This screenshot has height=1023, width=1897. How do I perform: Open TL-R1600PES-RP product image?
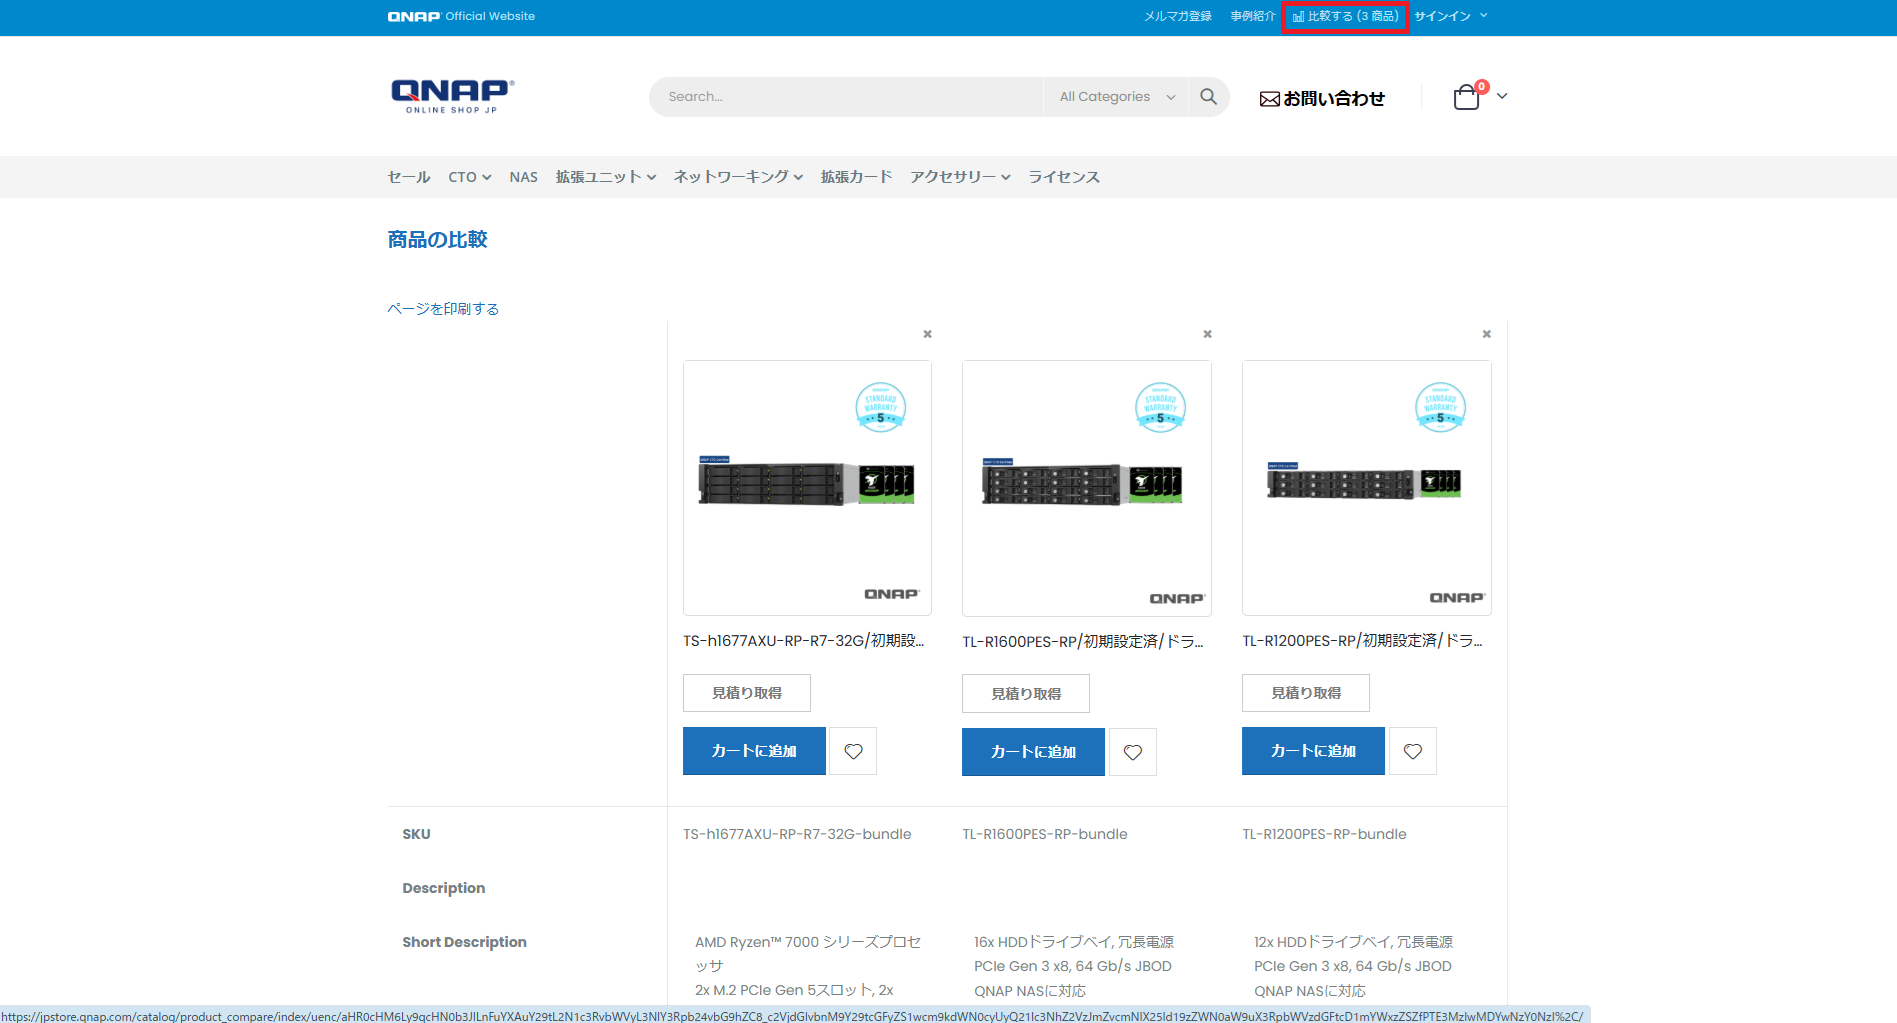tap(1087, 489)
